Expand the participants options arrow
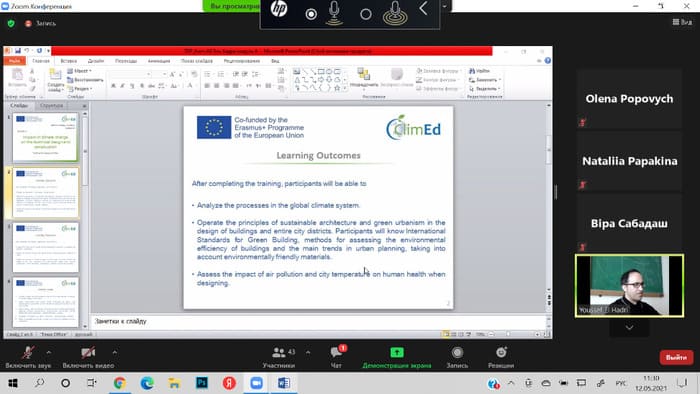The height and width of the screenshot is (394, 700). click(308, 353)
